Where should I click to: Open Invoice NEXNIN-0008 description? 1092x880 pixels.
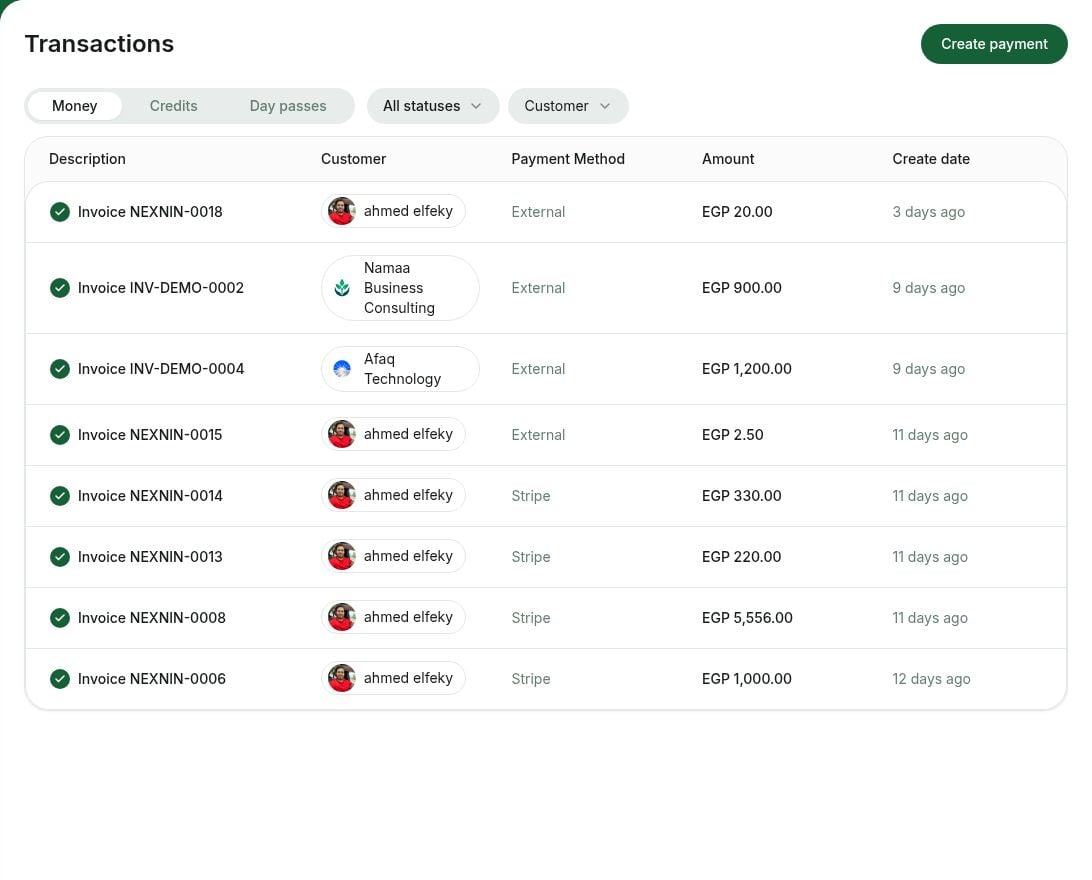coord(152,618)
